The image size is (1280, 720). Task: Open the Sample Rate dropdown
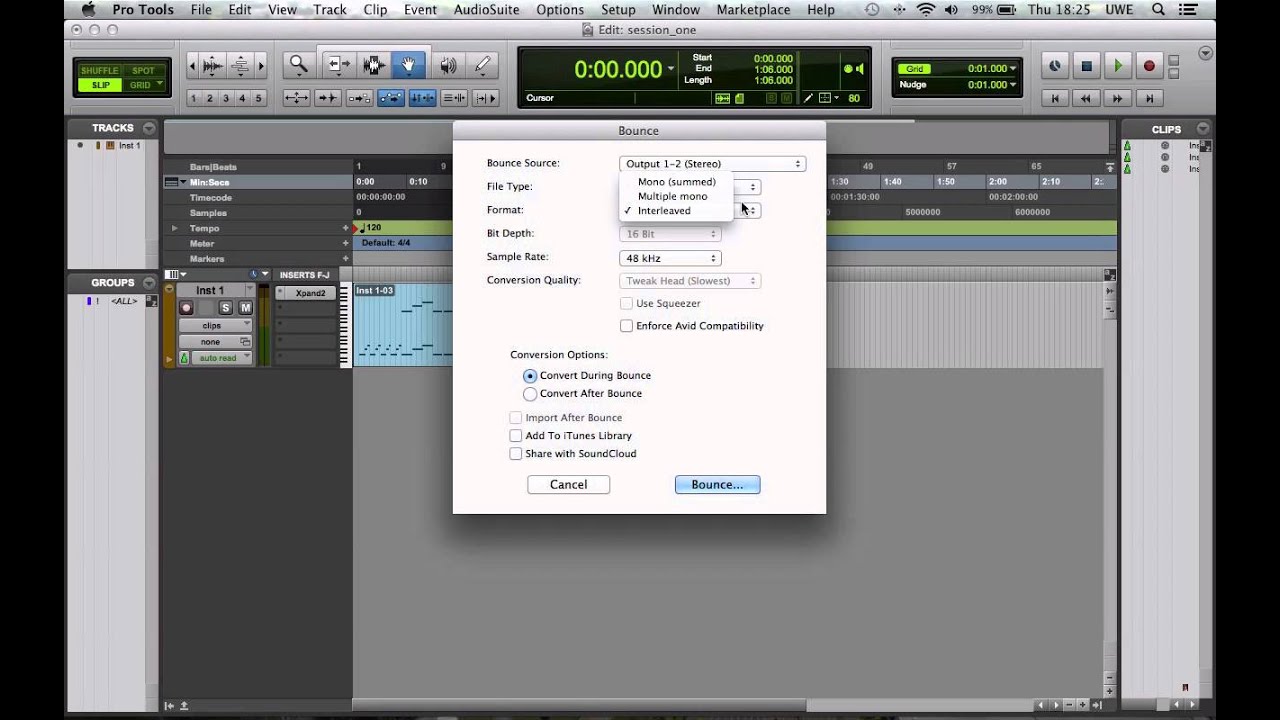pyautogui.click(x=669, y=258)
